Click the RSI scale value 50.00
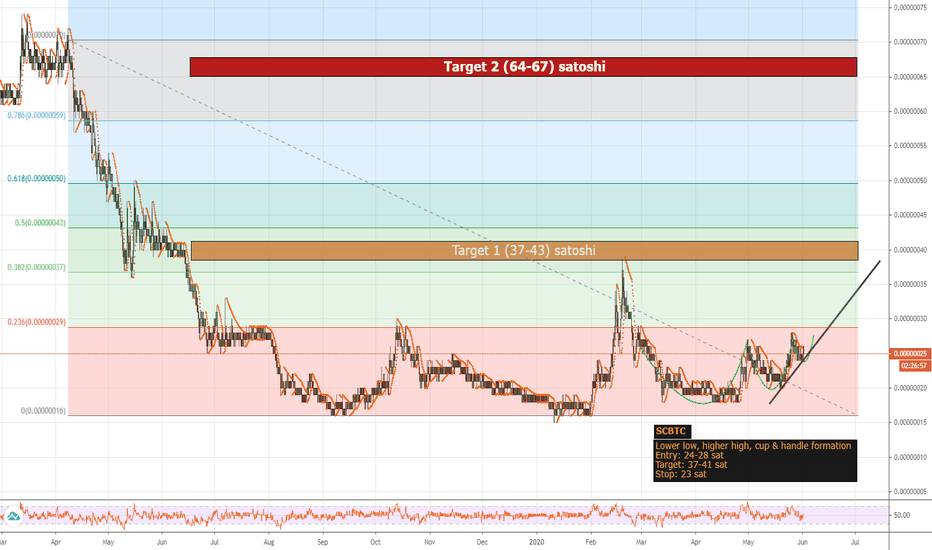The height and width of the screenshot is (550, 932). [901, 516]
